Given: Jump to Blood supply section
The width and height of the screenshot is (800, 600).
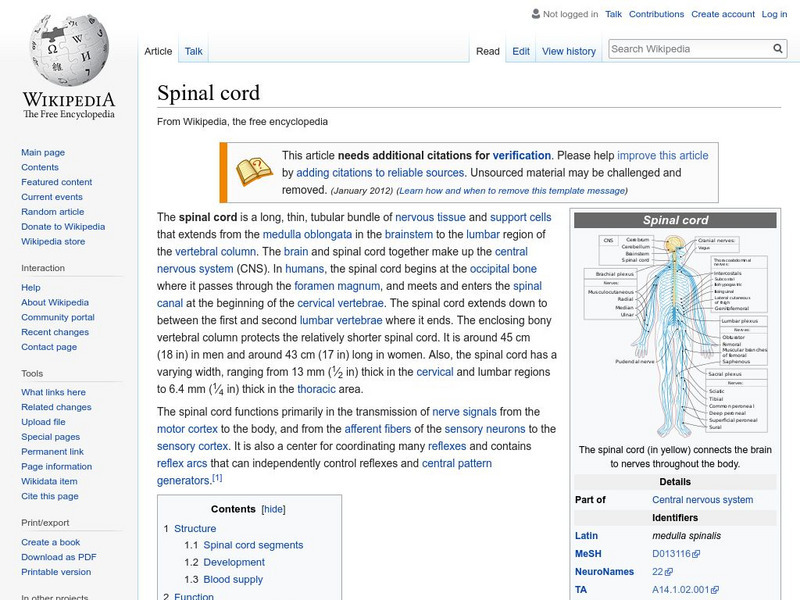Looking at the screenshot, I should click(x=233, y=579).
